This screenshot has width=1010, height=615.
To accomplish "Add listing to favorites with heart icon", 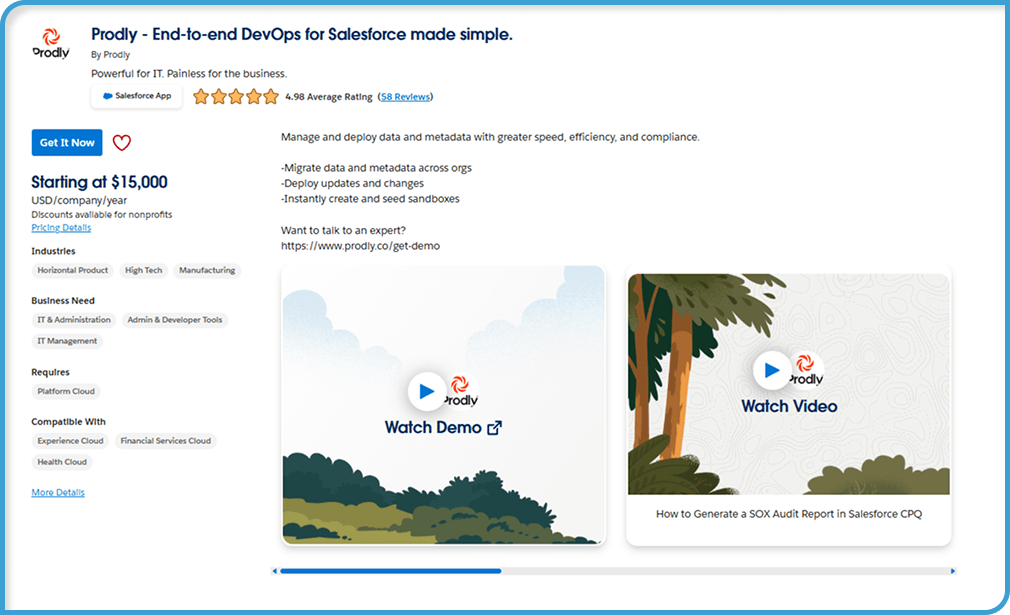I will point(122,142).
